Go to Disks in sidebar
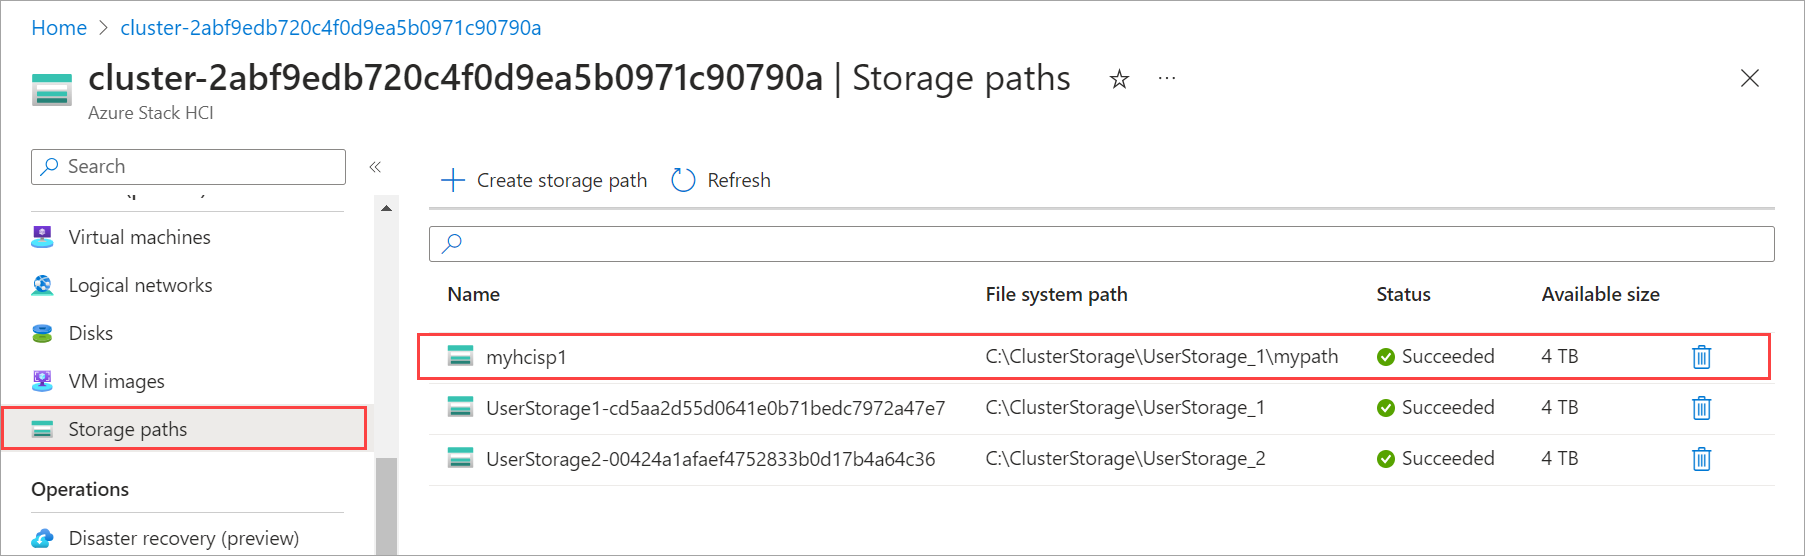Viewport: 1805px width, 556px height. tap(90, 333)
